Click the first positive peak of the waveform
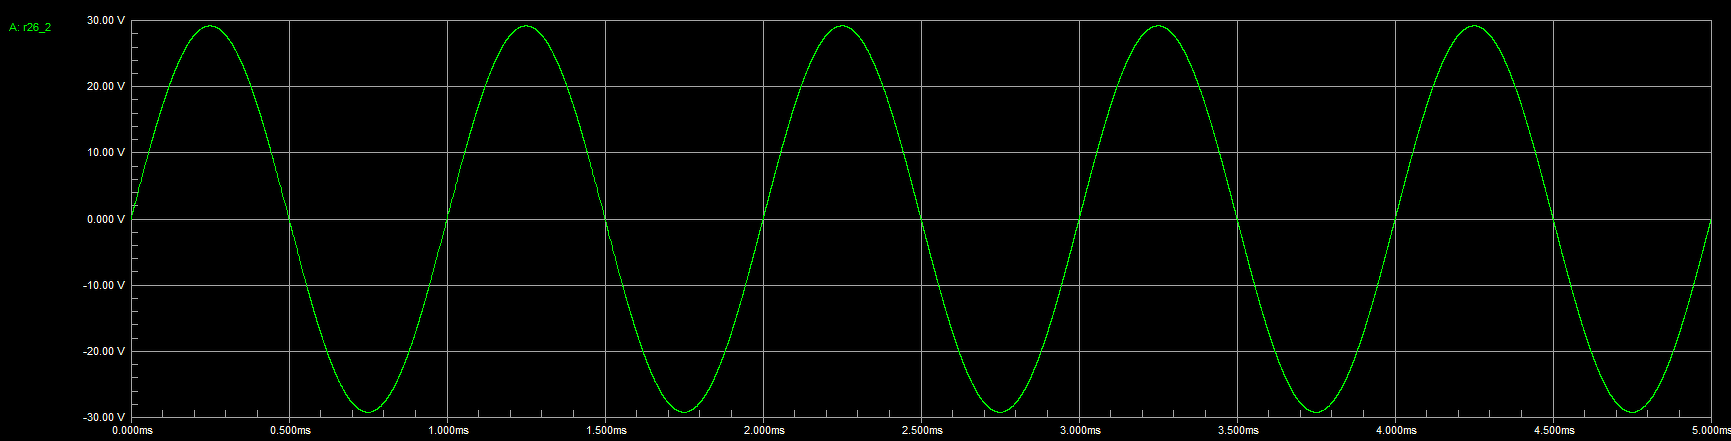Image resolution: width=1731 pixels, height=441 pixels. coord(211,26)
